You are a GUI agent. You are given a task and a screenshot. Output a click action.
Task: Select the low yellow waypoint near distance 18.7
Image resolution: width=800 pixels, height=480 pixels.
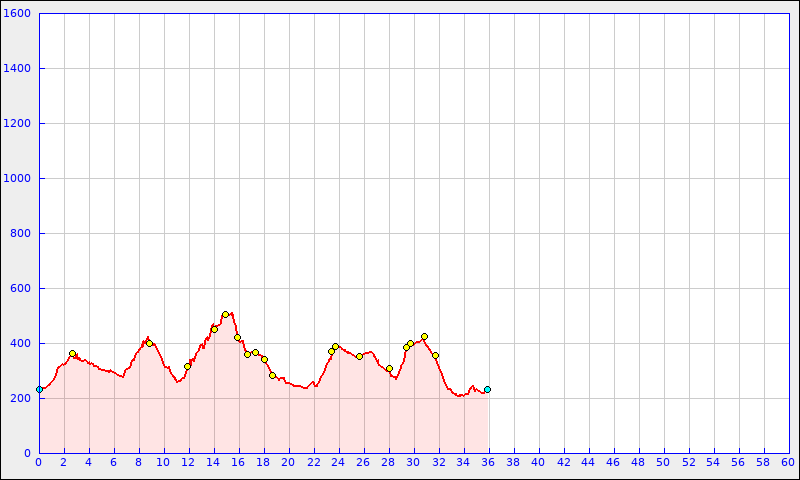point(272,375)
